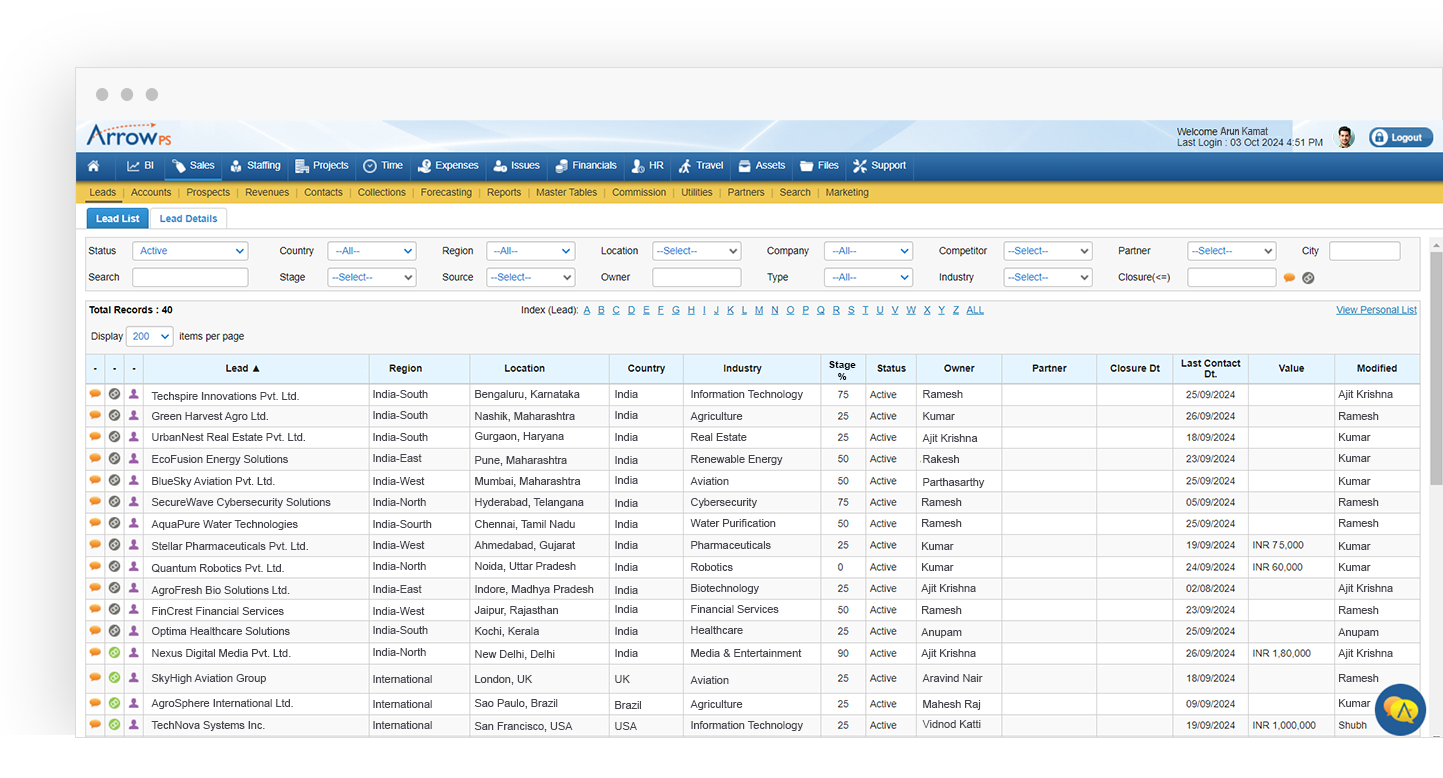Viewport: 1443px width, 778px height.
Task: Change items per page dropdown showing 200
Action: 150,336
